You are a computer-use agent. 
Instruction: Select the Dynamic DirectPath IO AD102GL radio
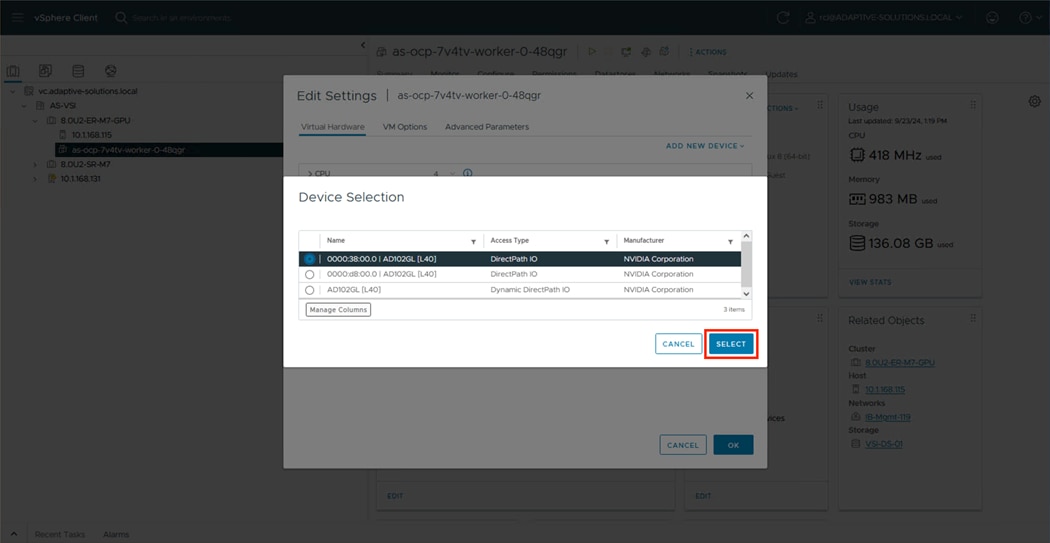coord(310,290)
